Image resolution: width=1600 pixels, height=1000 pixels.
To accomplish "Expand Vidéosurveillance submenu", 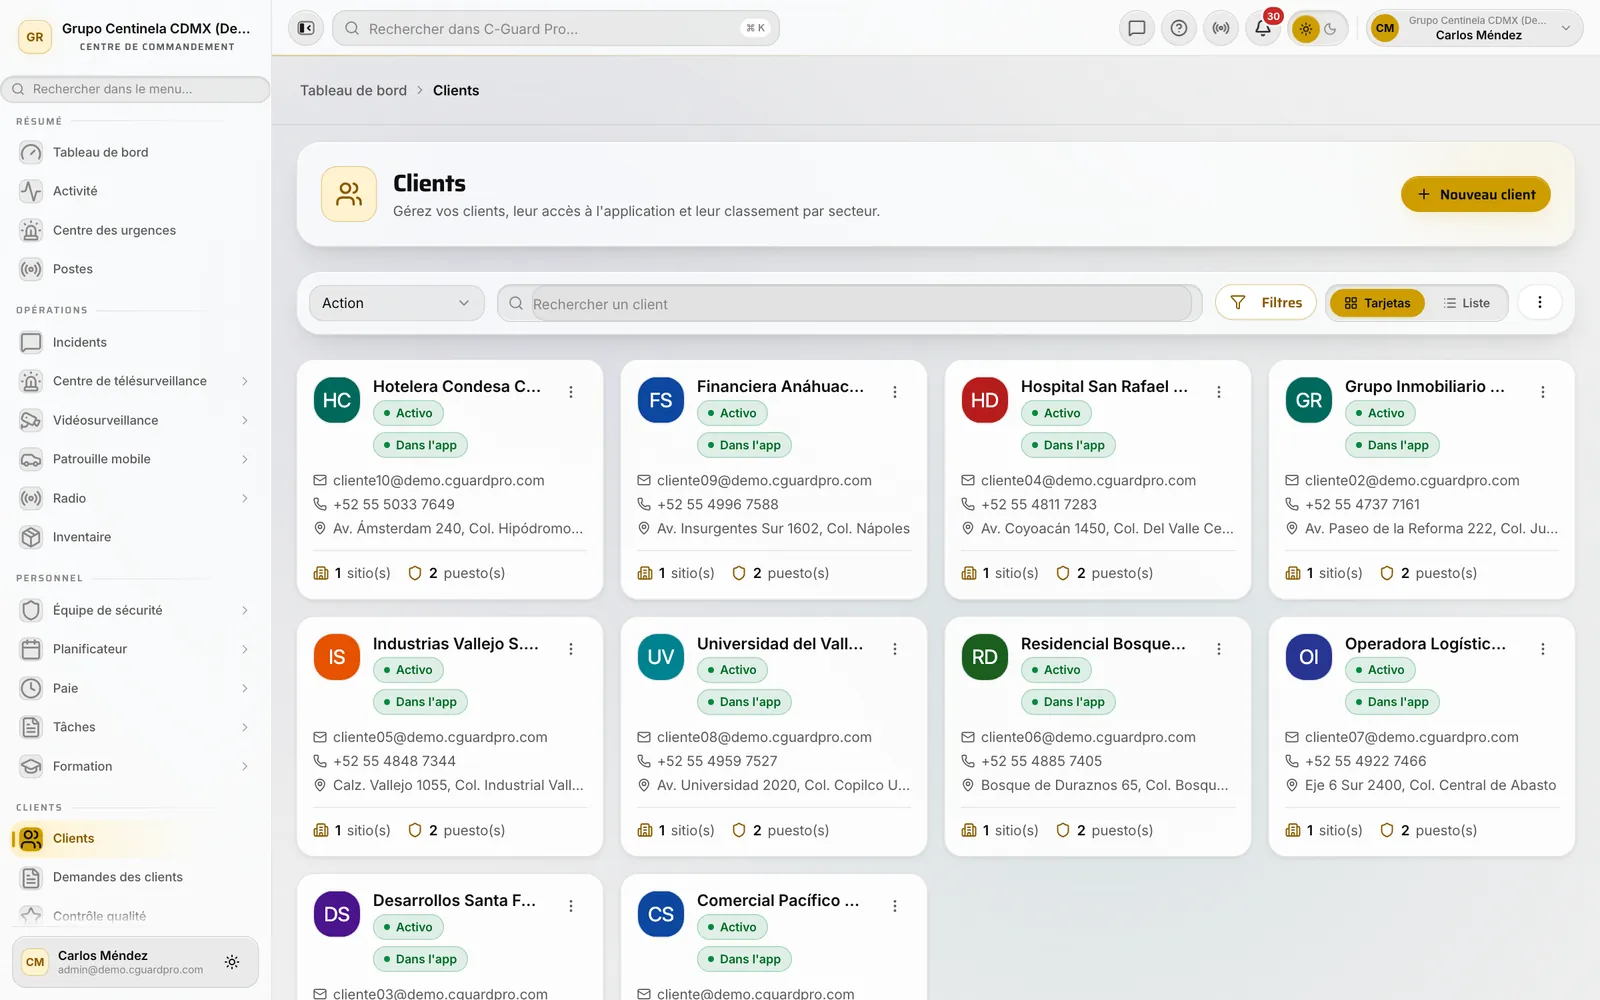I will 244,420.
